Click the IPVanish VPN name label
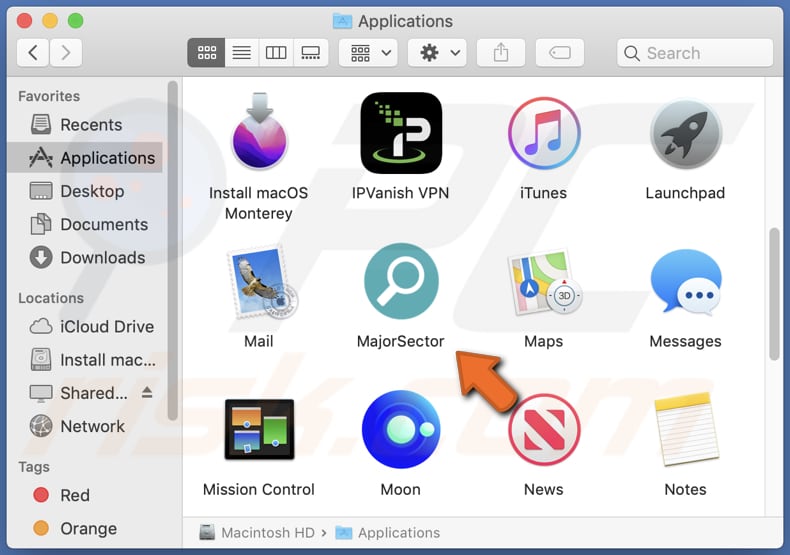790x555 pixels. pos(400,193)
